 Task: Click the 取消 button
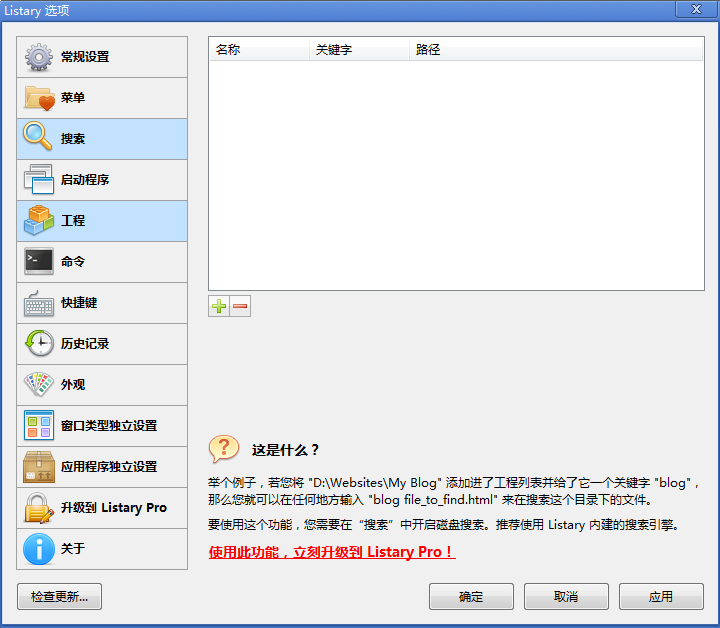coord(566,597)
